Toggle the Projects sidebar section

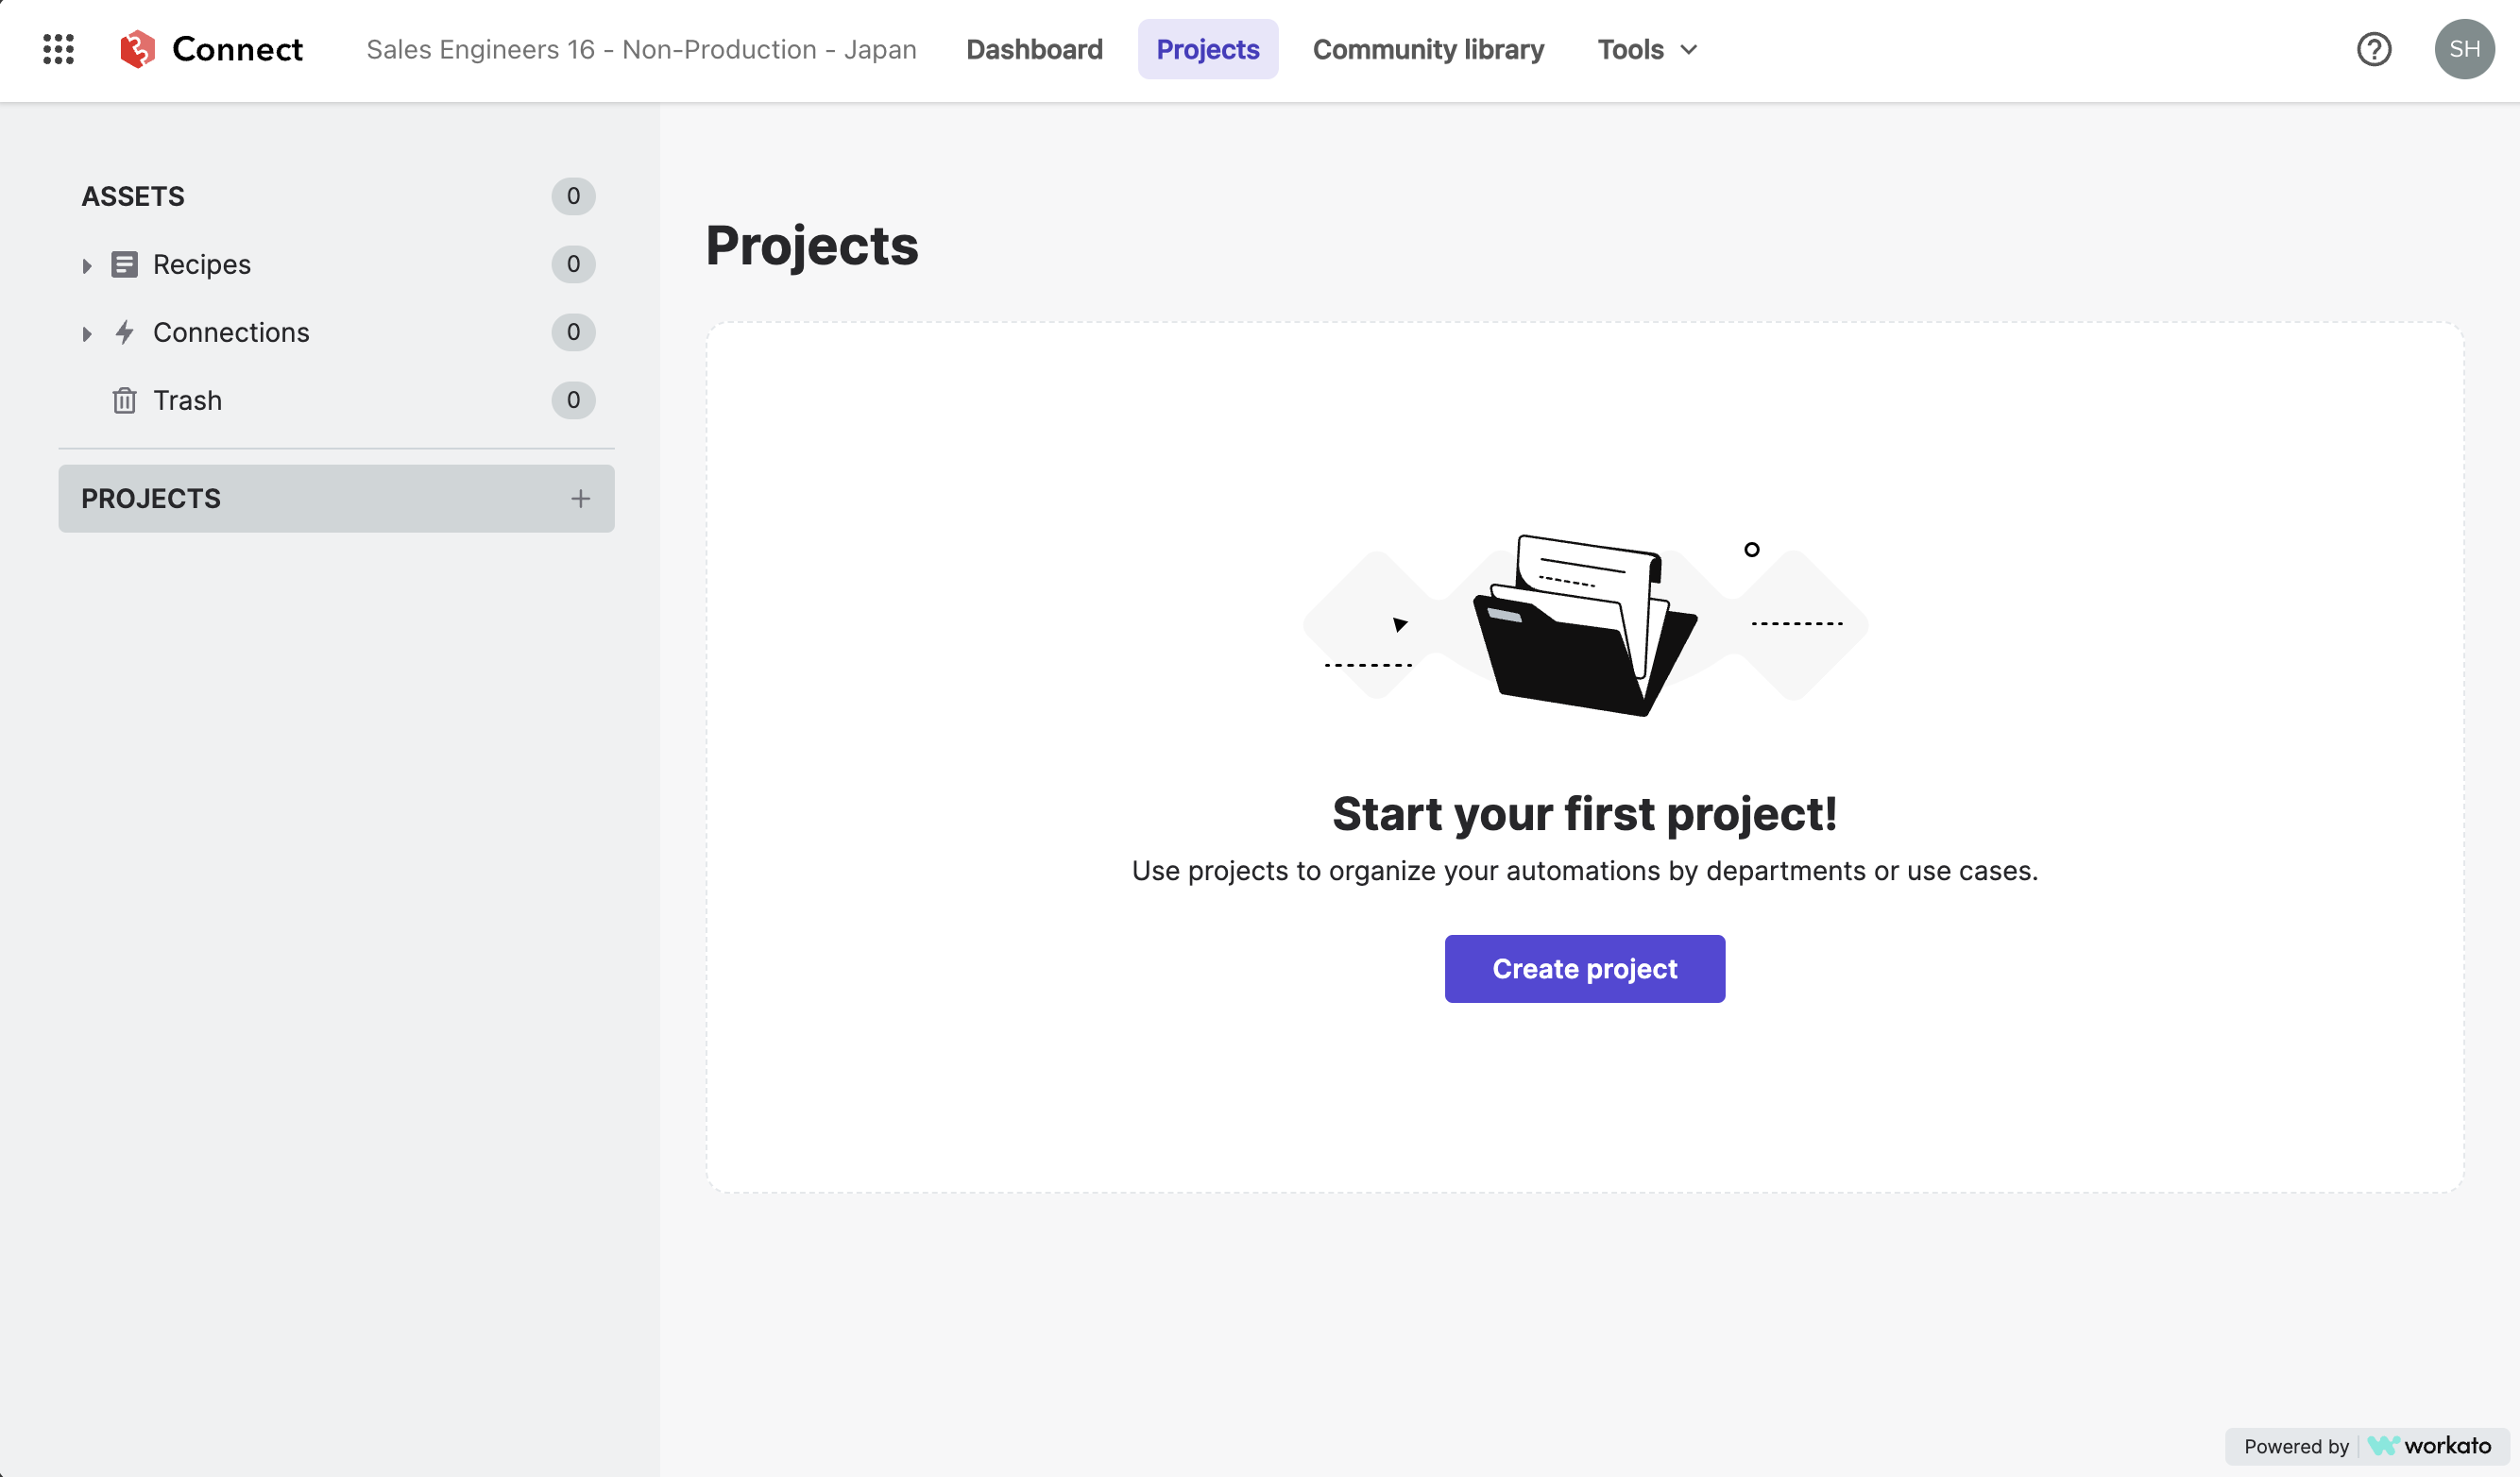pyautogui.click(x=151, y=500)
